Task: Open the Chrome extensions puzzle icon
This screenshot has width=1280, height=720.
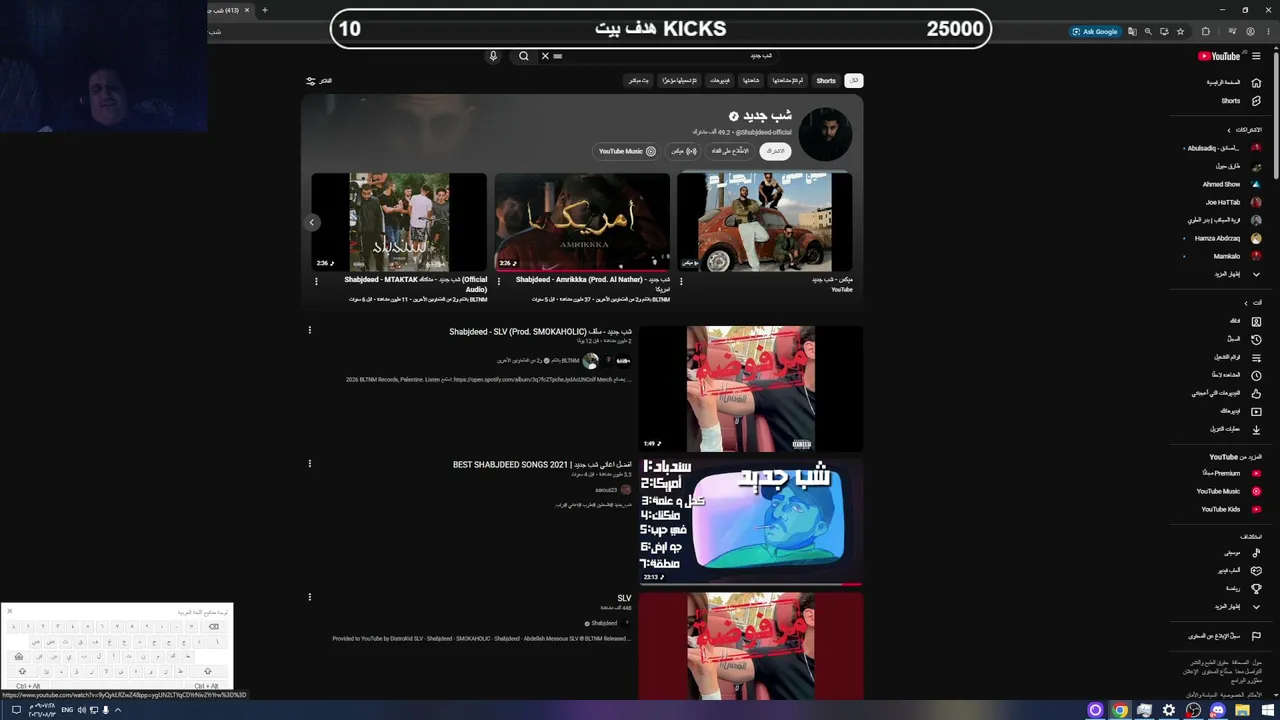Action: point(1205,32)
